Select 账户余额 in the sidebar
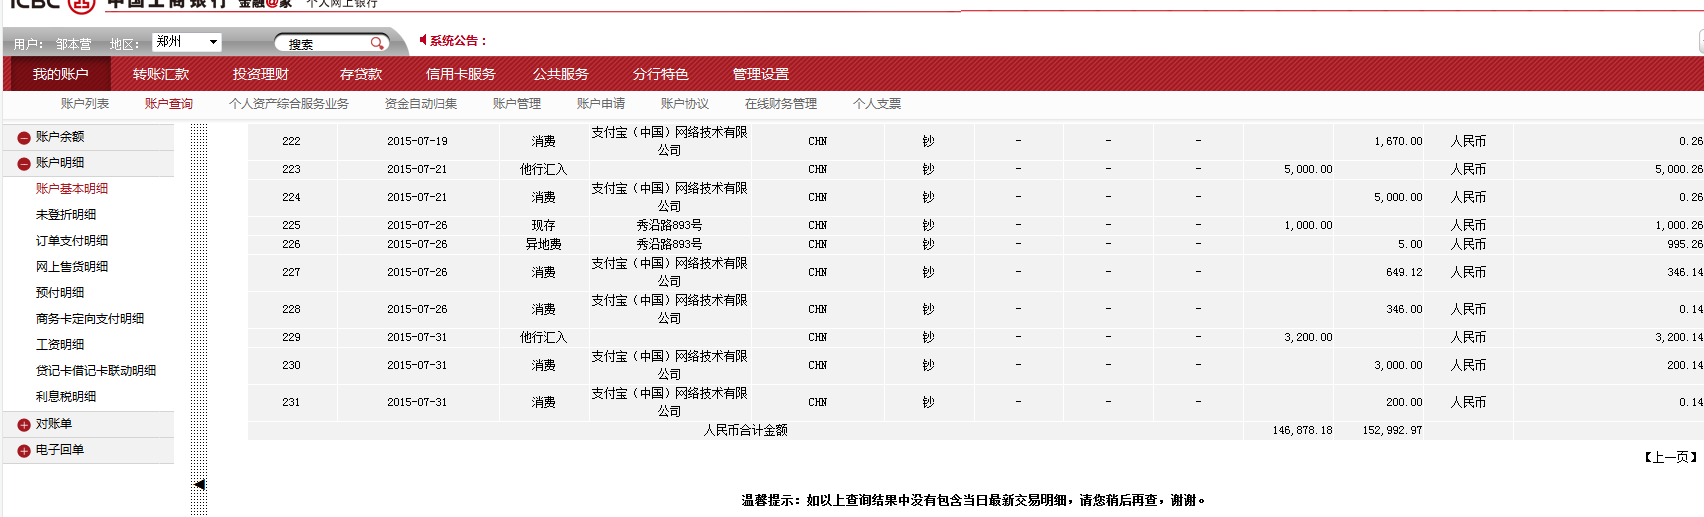1704x517 pixels. [x=60, y=137]
